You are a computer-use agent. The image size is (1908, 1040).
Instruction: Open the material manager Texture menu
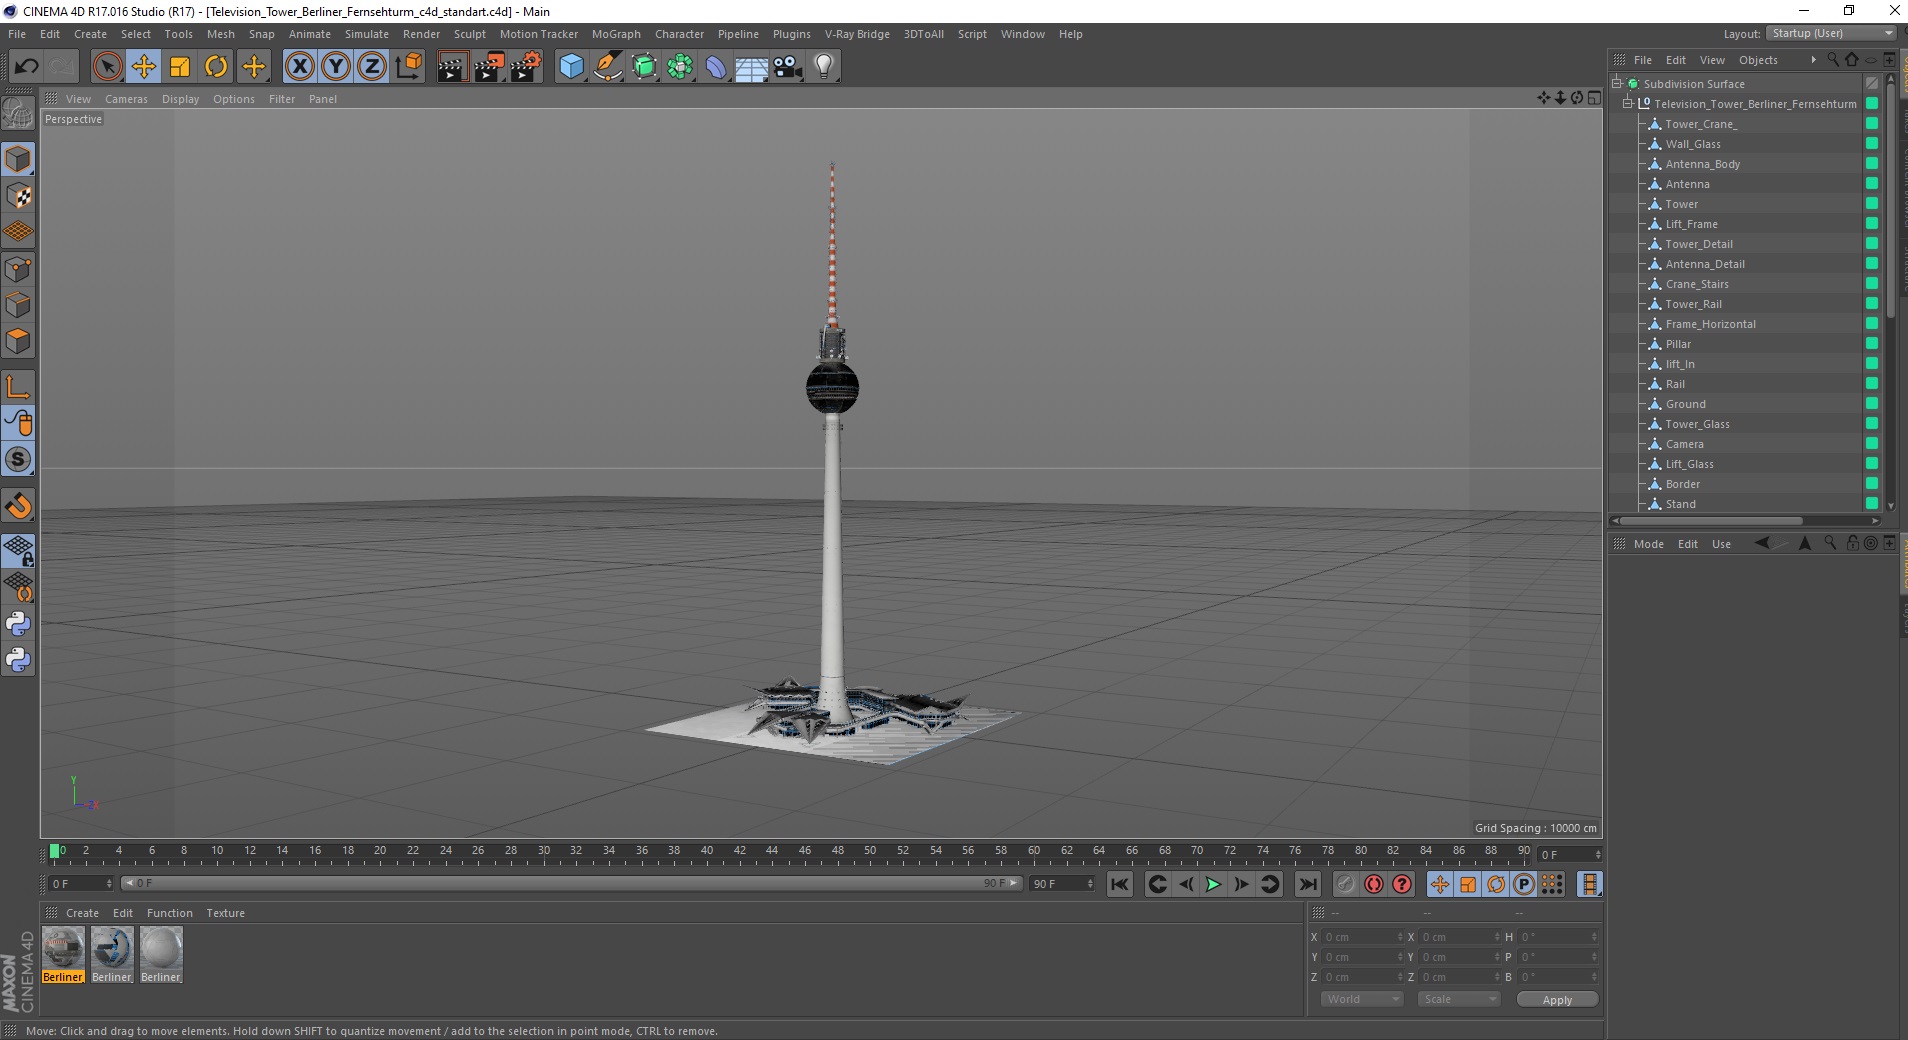(225, 913)
